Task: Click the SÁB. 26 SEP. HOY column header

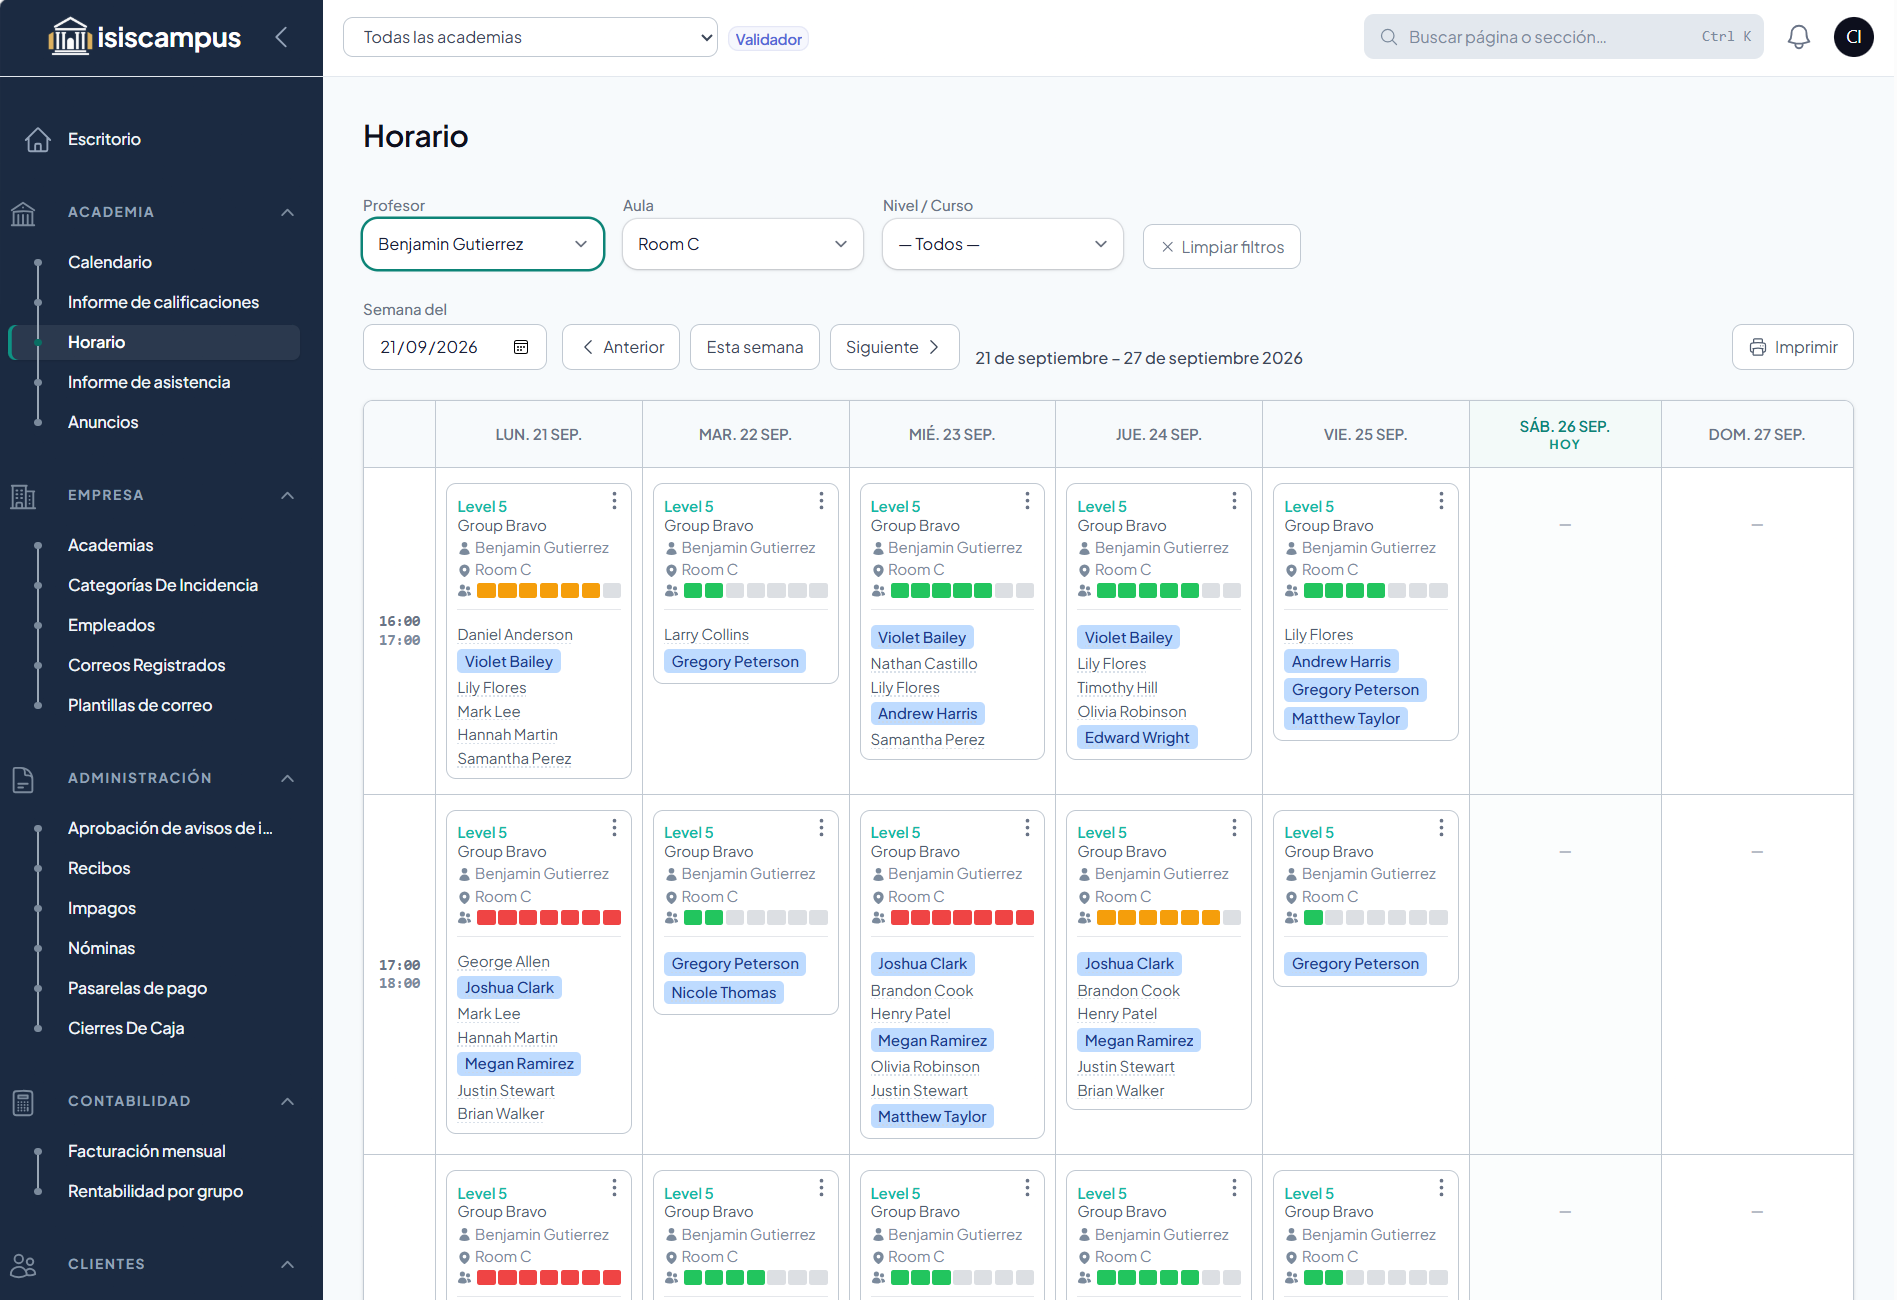Action: [x=1564, y=434]
